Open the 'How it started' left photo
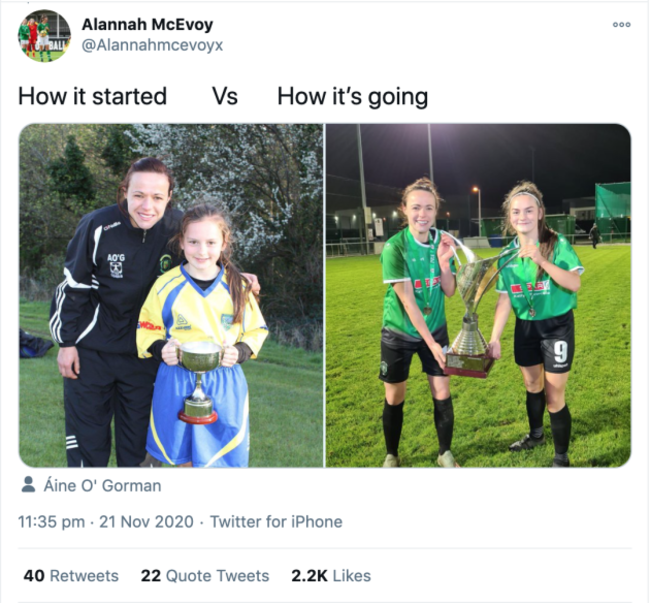Image resolution: width=650 pixels, height=603 pixels. pos(171,295)
